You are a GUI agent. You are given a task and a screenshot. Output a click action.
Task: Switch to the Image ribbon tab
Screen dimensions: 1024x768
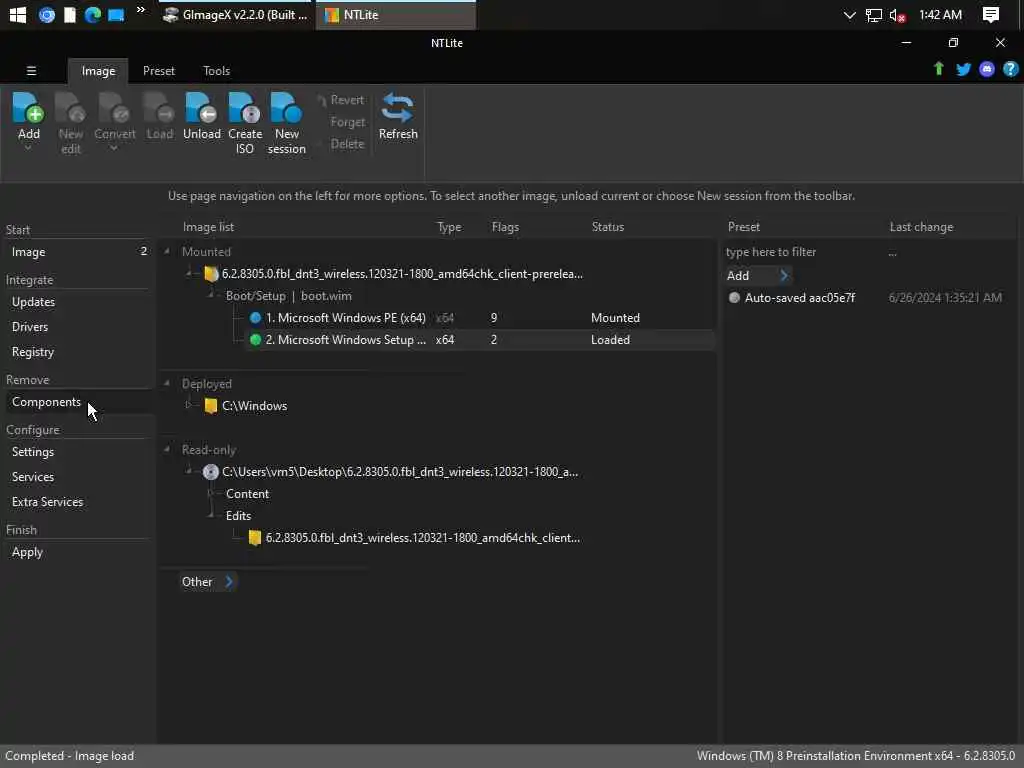click(98, 71)
